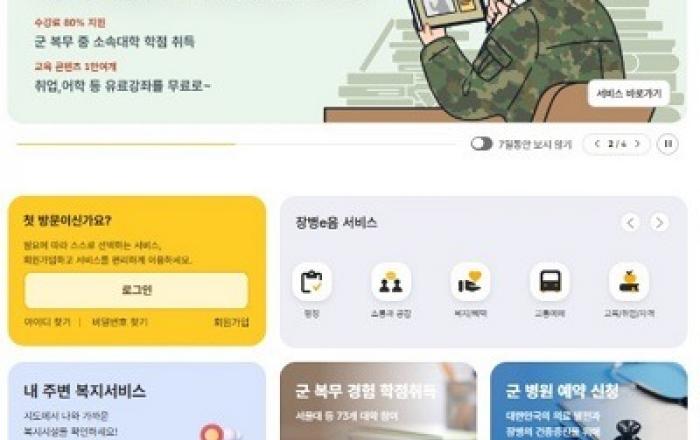
Task: Toggle the 7-day hide banner switch
Action: pos(481,144)
